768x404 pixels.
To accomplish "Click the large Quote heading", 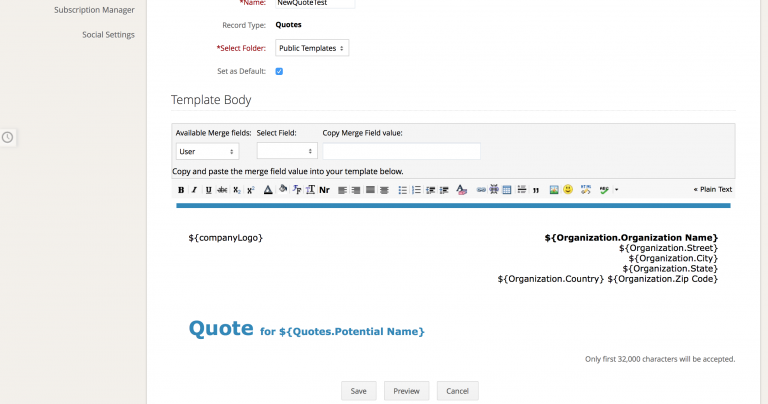I will (x=221, y=328).
